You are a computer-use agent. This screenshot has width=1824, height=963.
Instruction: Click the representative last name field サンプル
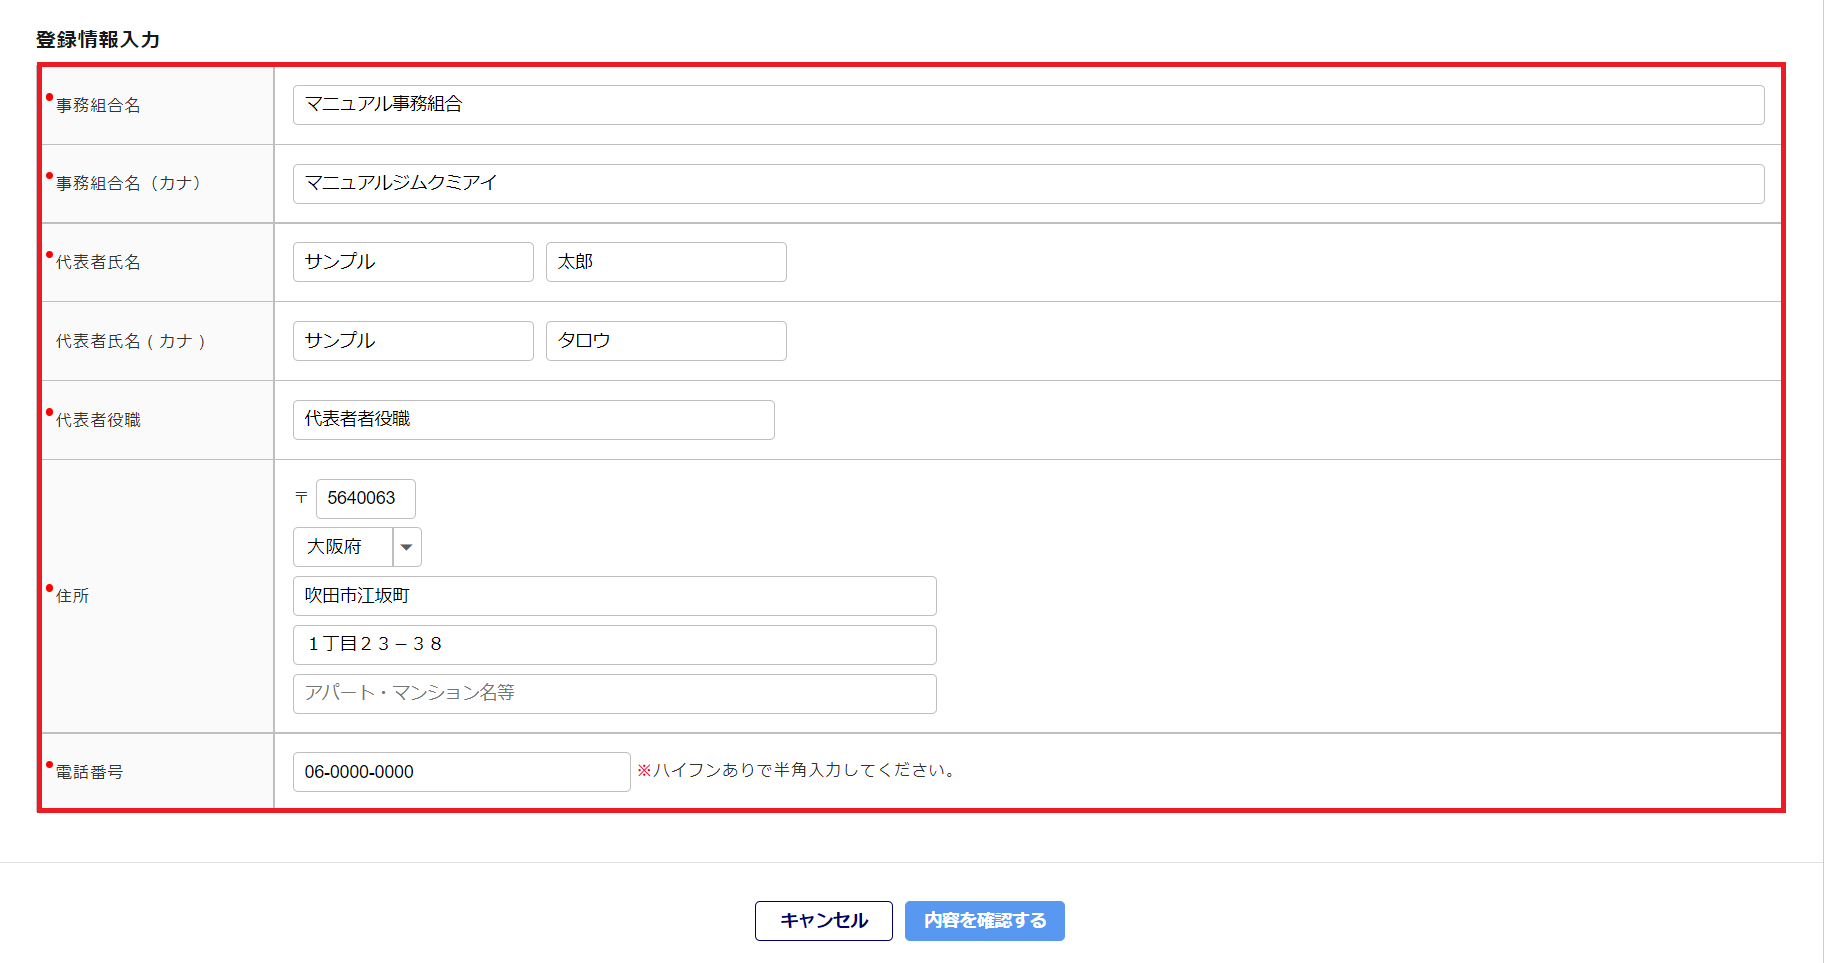tap(412, 262)
